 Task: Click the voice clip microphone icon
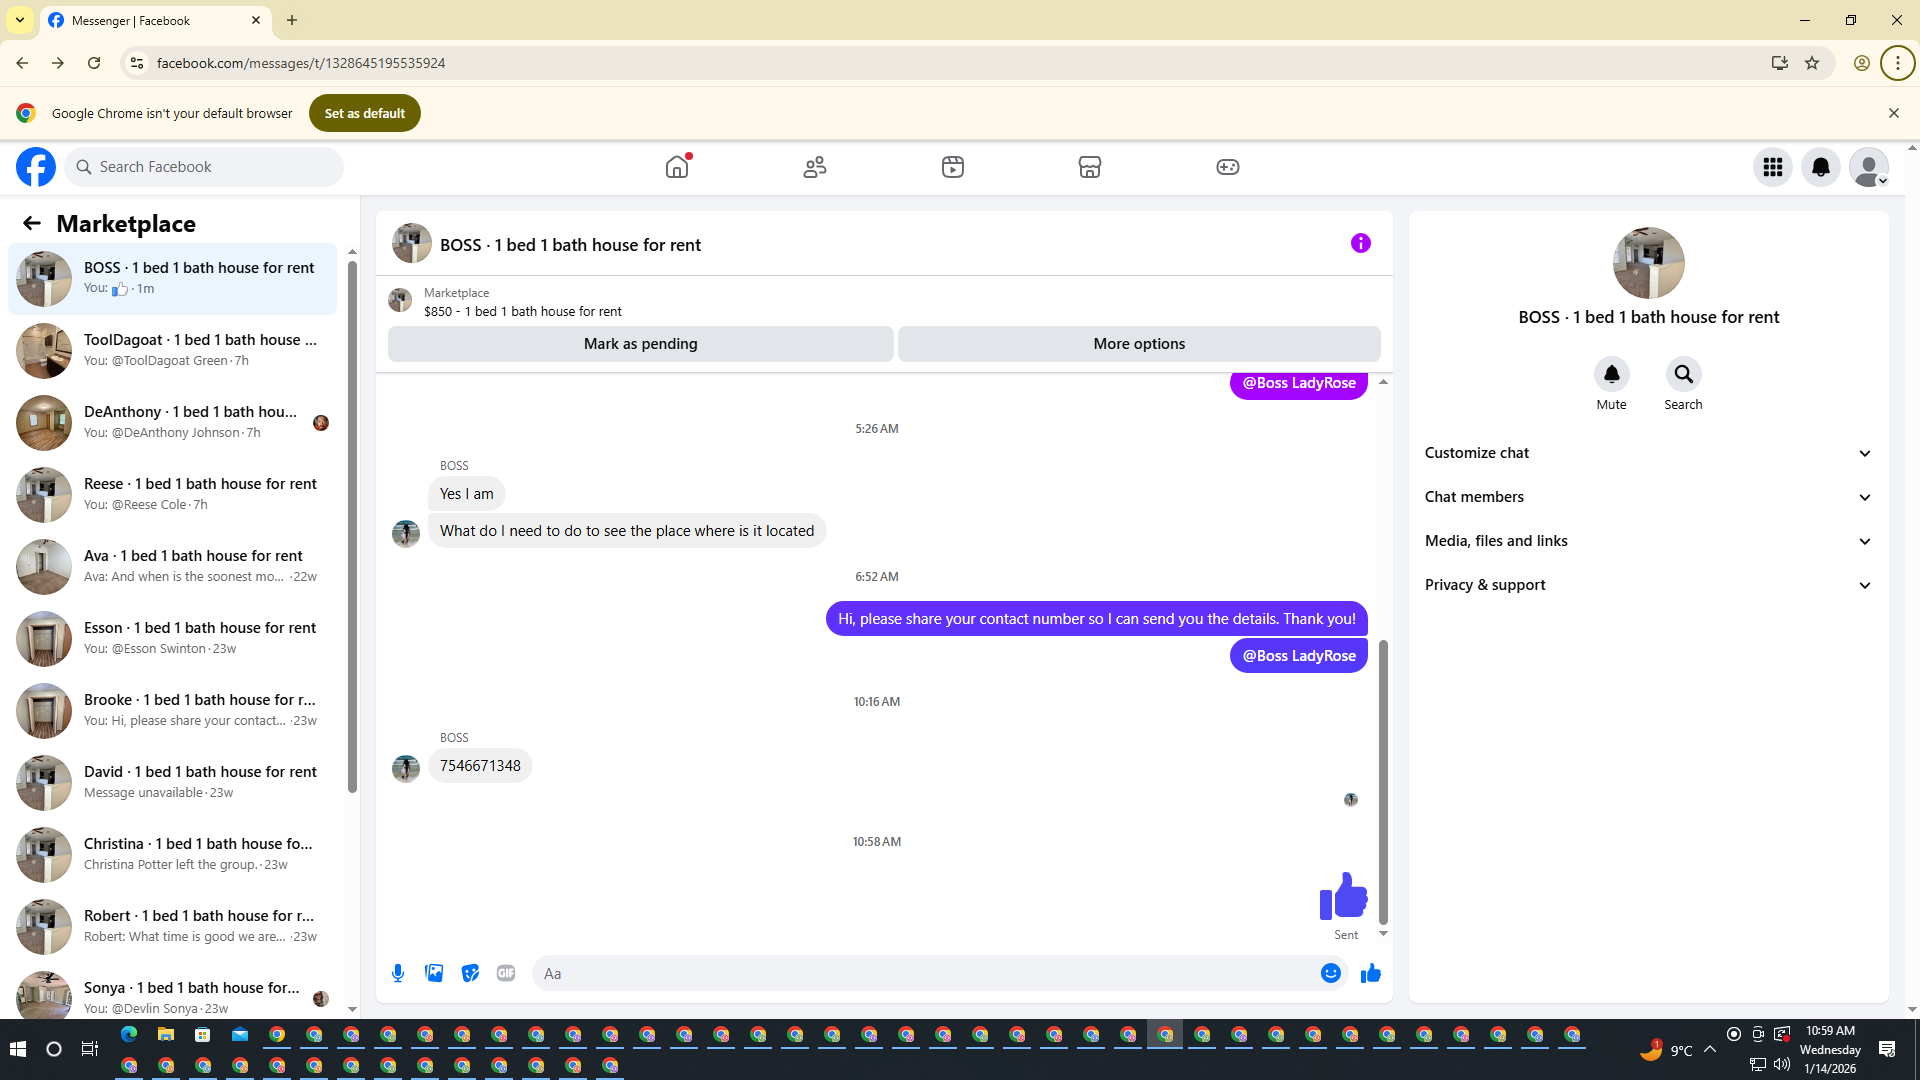398,973
